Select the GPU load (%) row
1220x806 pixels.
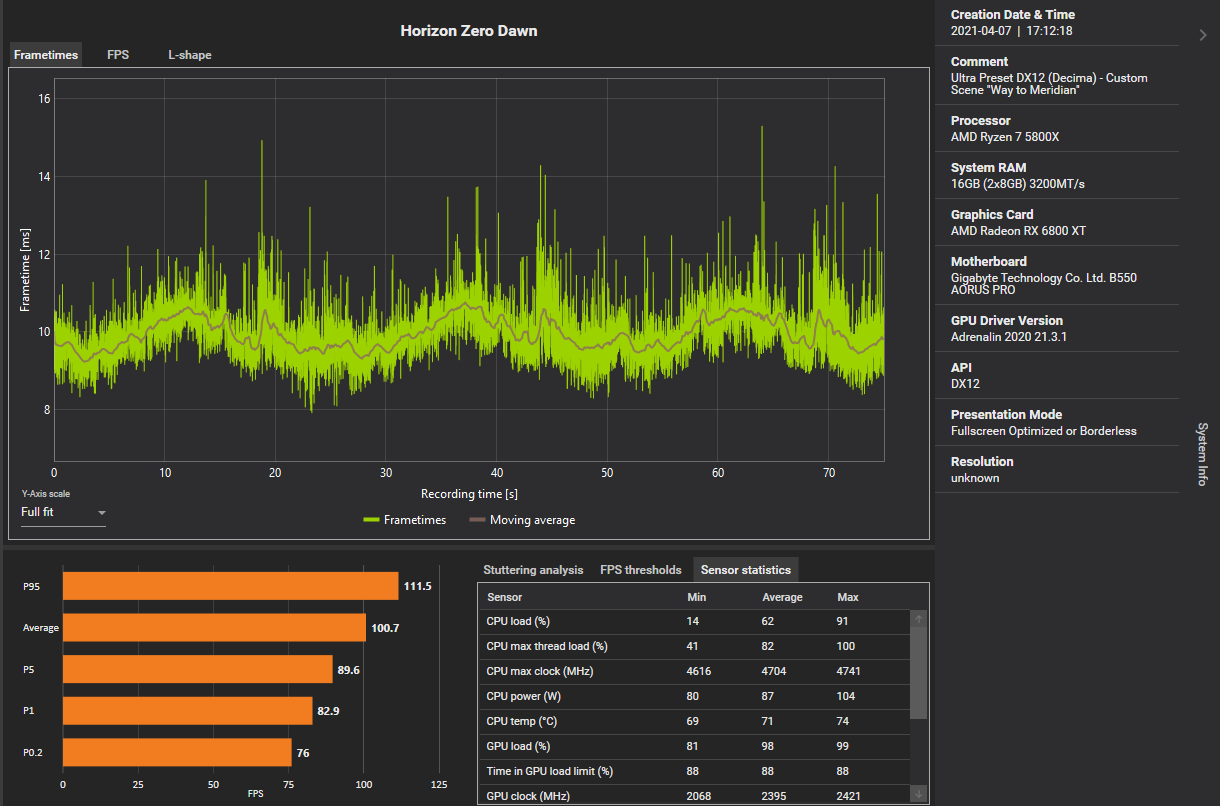695,746
